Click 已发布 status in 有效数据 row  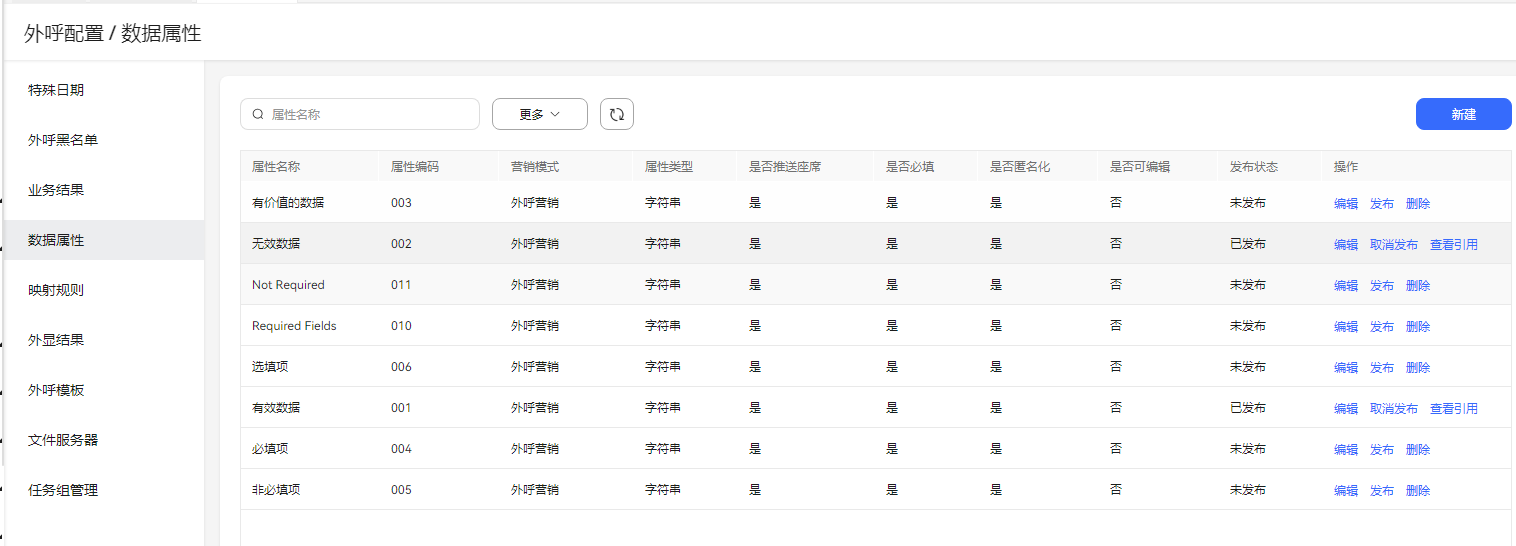(1248, 408)
